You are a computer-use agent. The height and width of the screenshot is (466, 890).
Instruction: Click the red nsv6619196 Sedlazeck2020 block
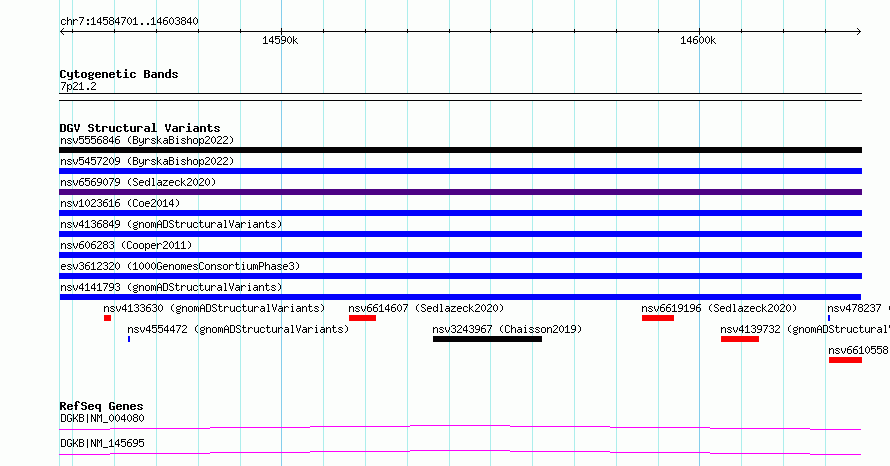tap(658, 318)
